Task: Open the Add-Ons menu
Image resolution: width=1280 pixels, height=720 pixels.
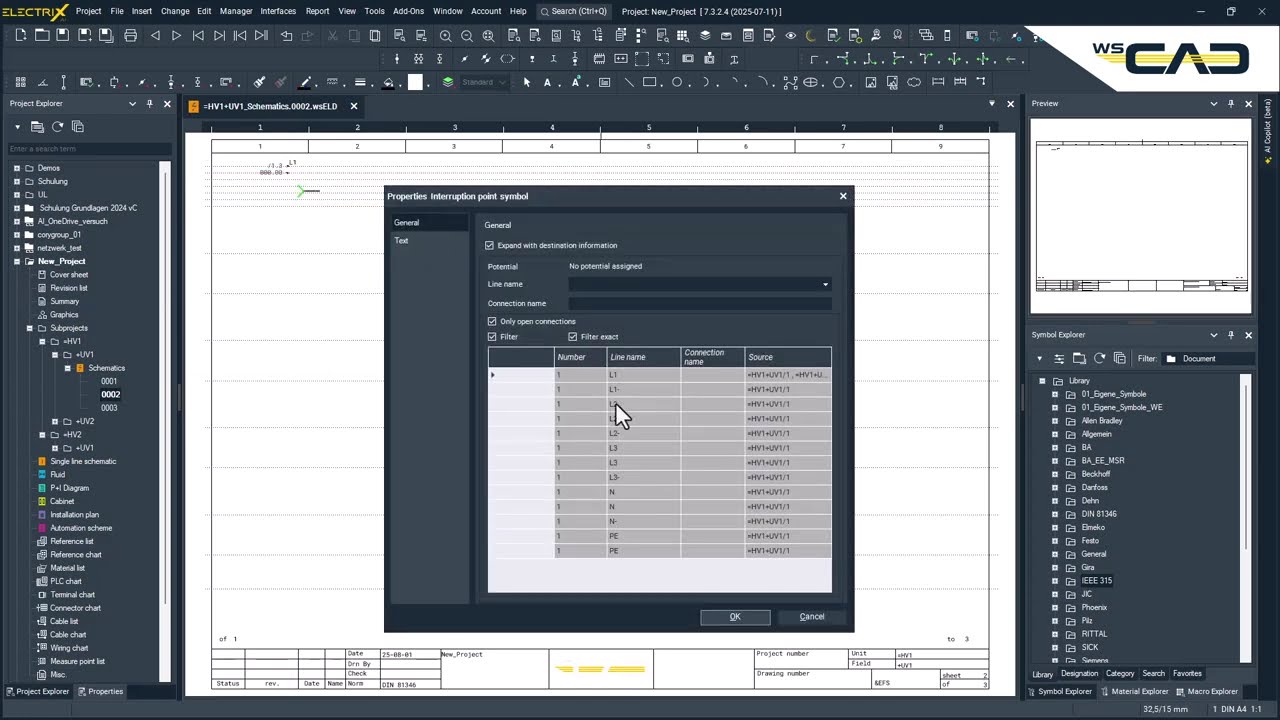Action: coord(408,11)
